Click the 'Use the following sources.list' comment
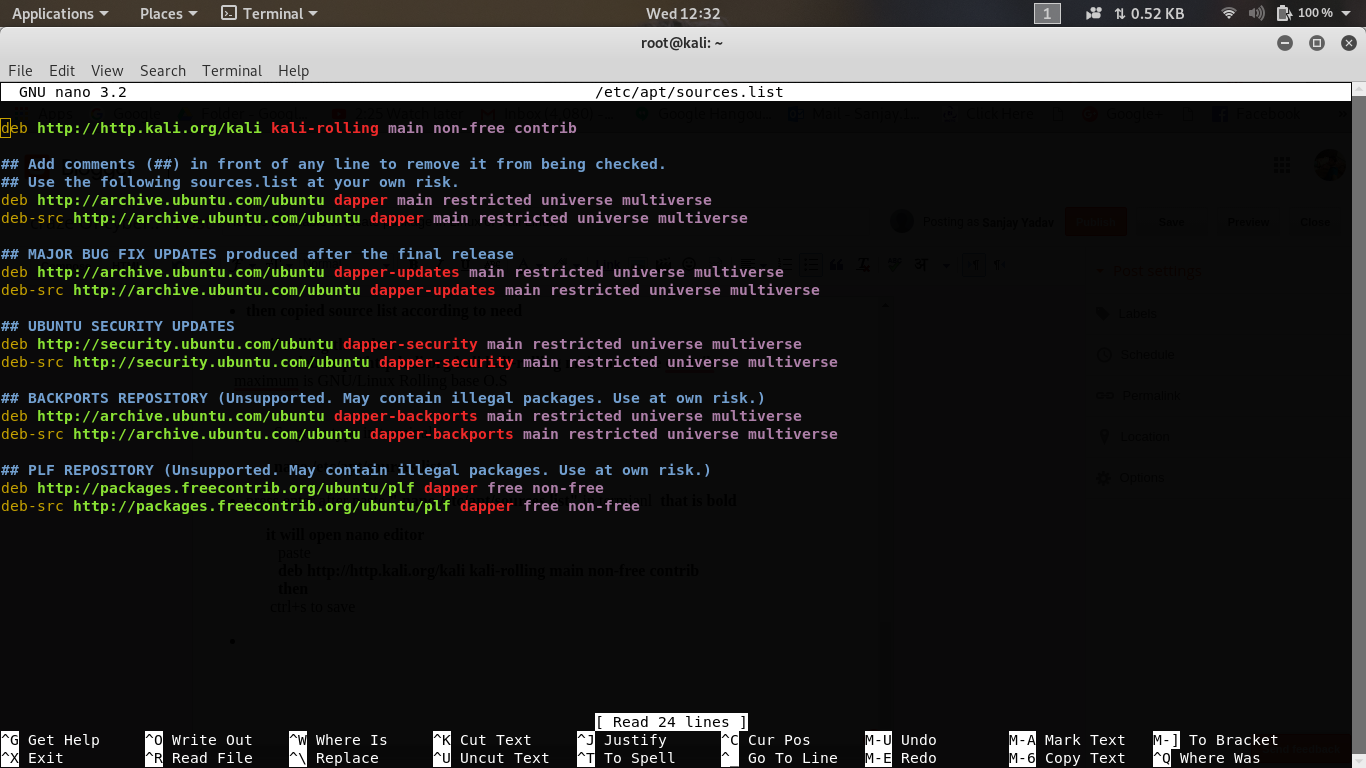Screen dimensions: 1366x768 tap(230, 182)
